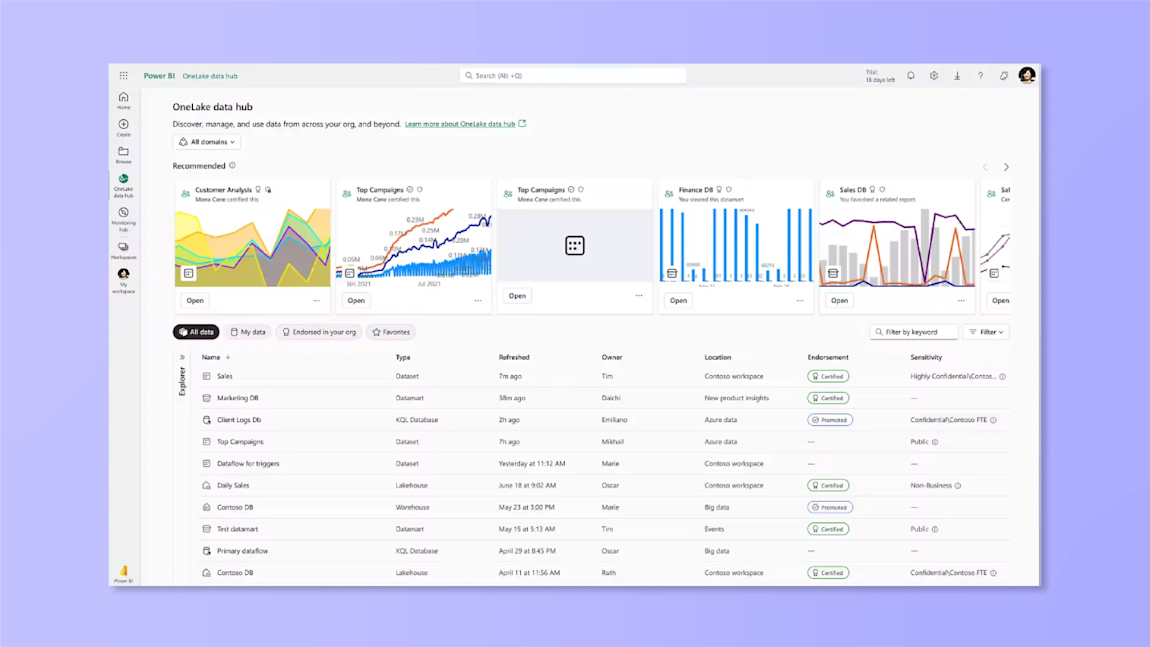Image resolution: width=1150 pixels, height=647 pixels.
Task: Sort by Name column header
Action: point(216,357)
